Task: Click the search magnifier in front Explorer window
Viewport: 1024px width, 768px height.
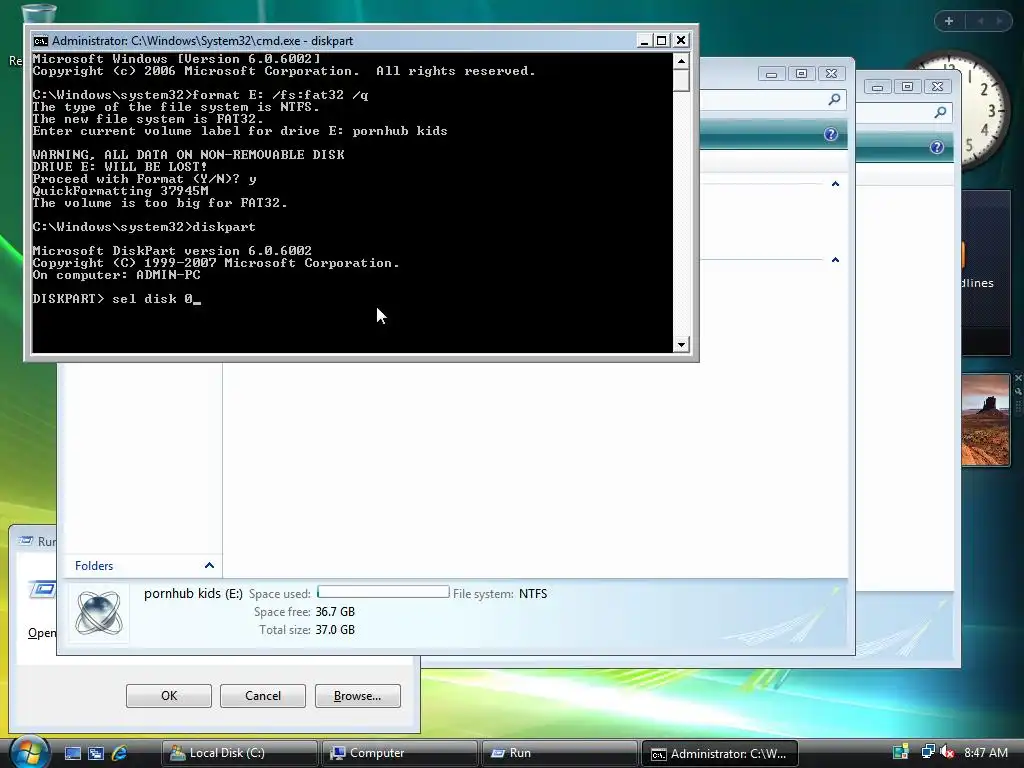Action: 834,99
